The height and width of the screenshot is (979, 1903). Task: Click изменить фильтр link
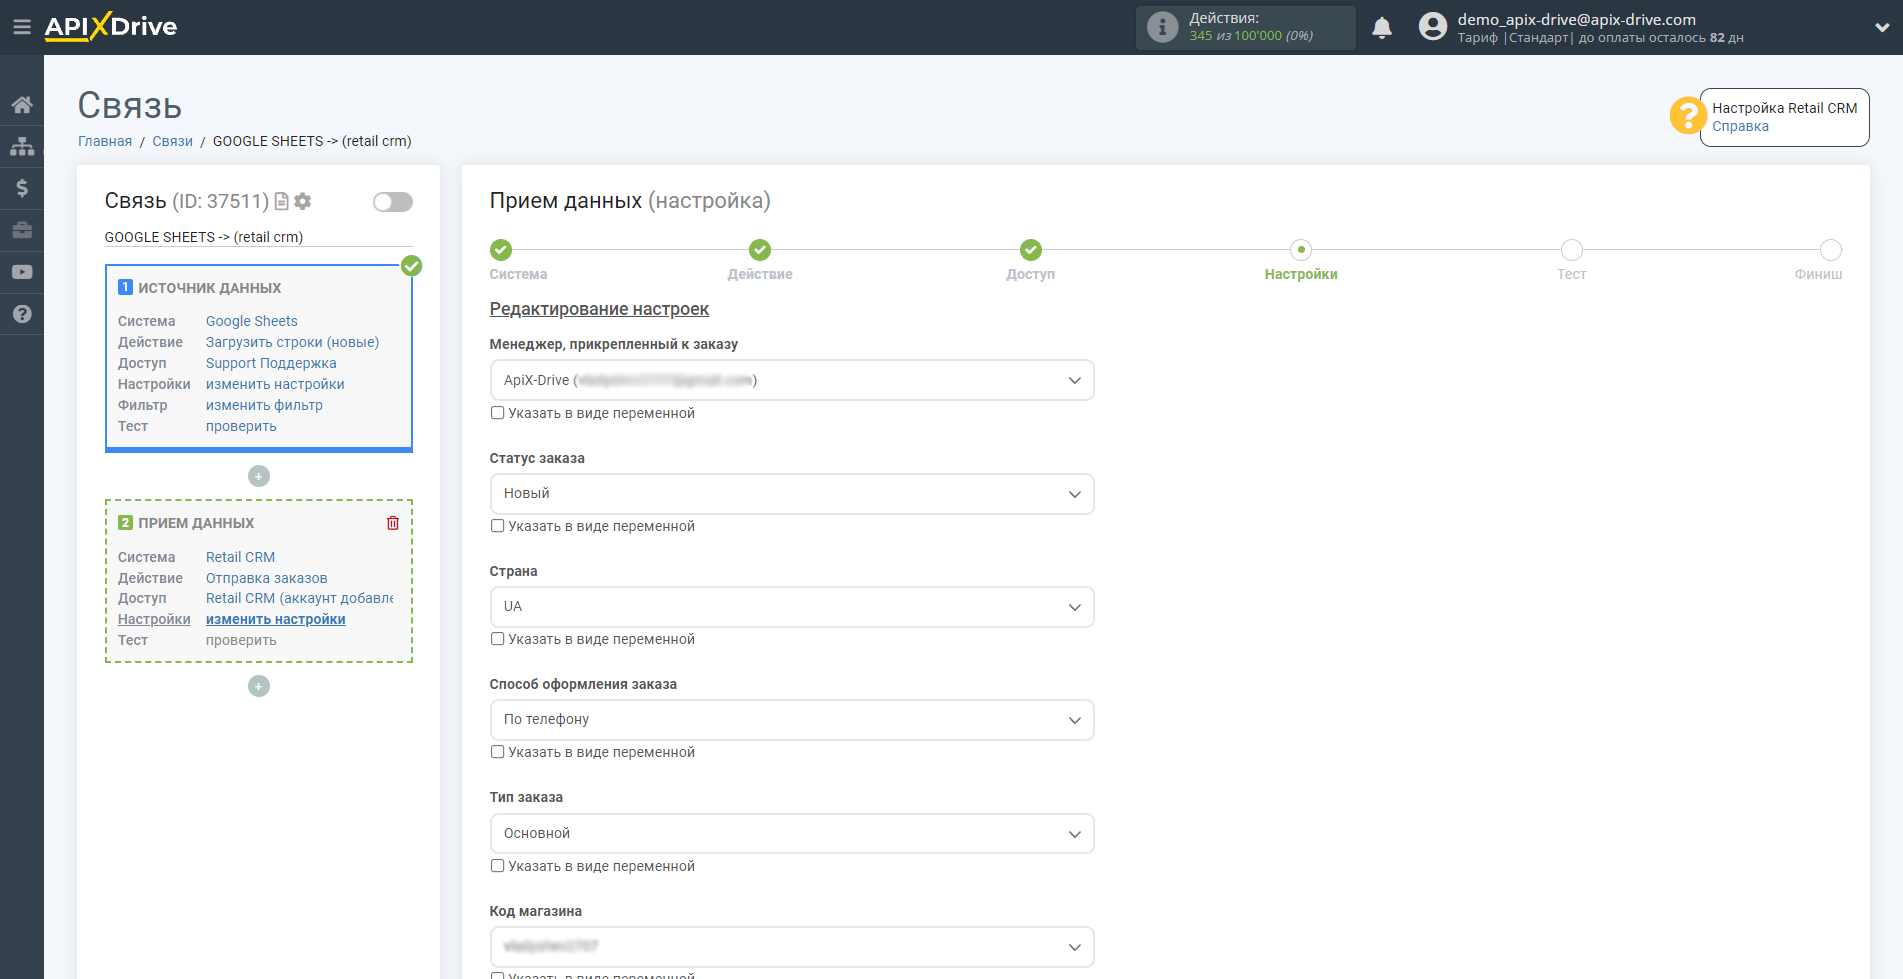coord(264,405)
